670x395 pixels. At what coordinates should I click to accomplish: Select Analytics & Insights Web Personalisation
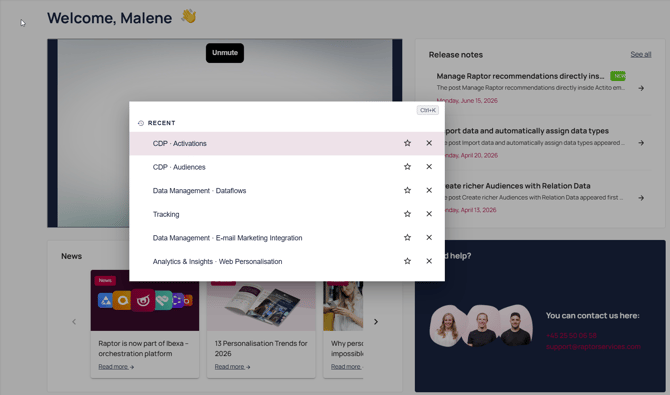pos(217,262)
